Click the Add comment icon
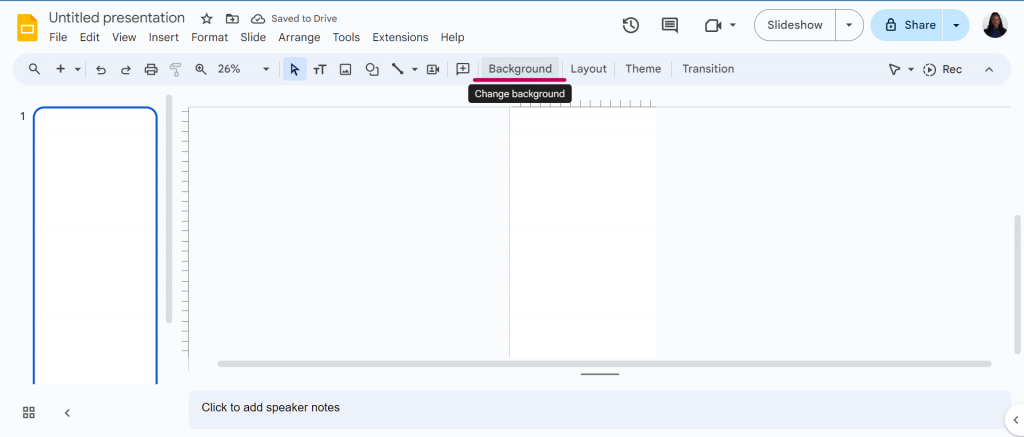 coord(463,69)
